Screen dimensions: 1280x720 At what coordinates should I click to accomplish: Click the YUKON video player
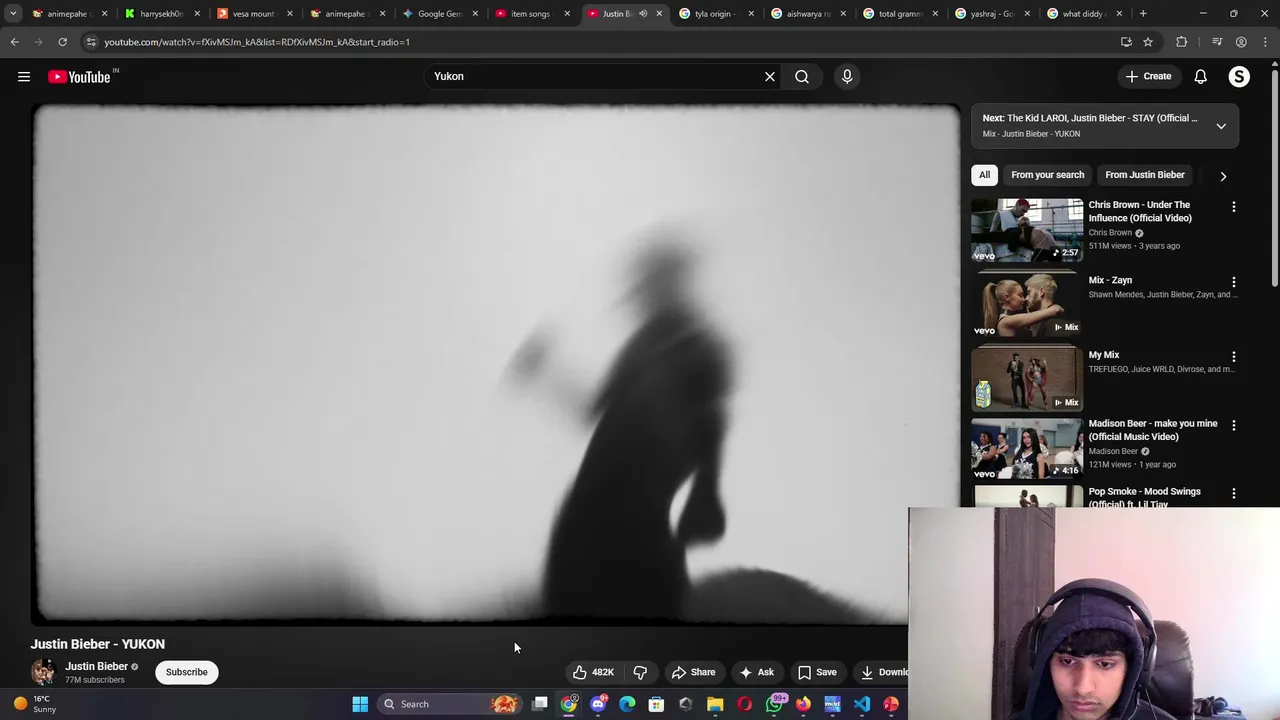496,364
